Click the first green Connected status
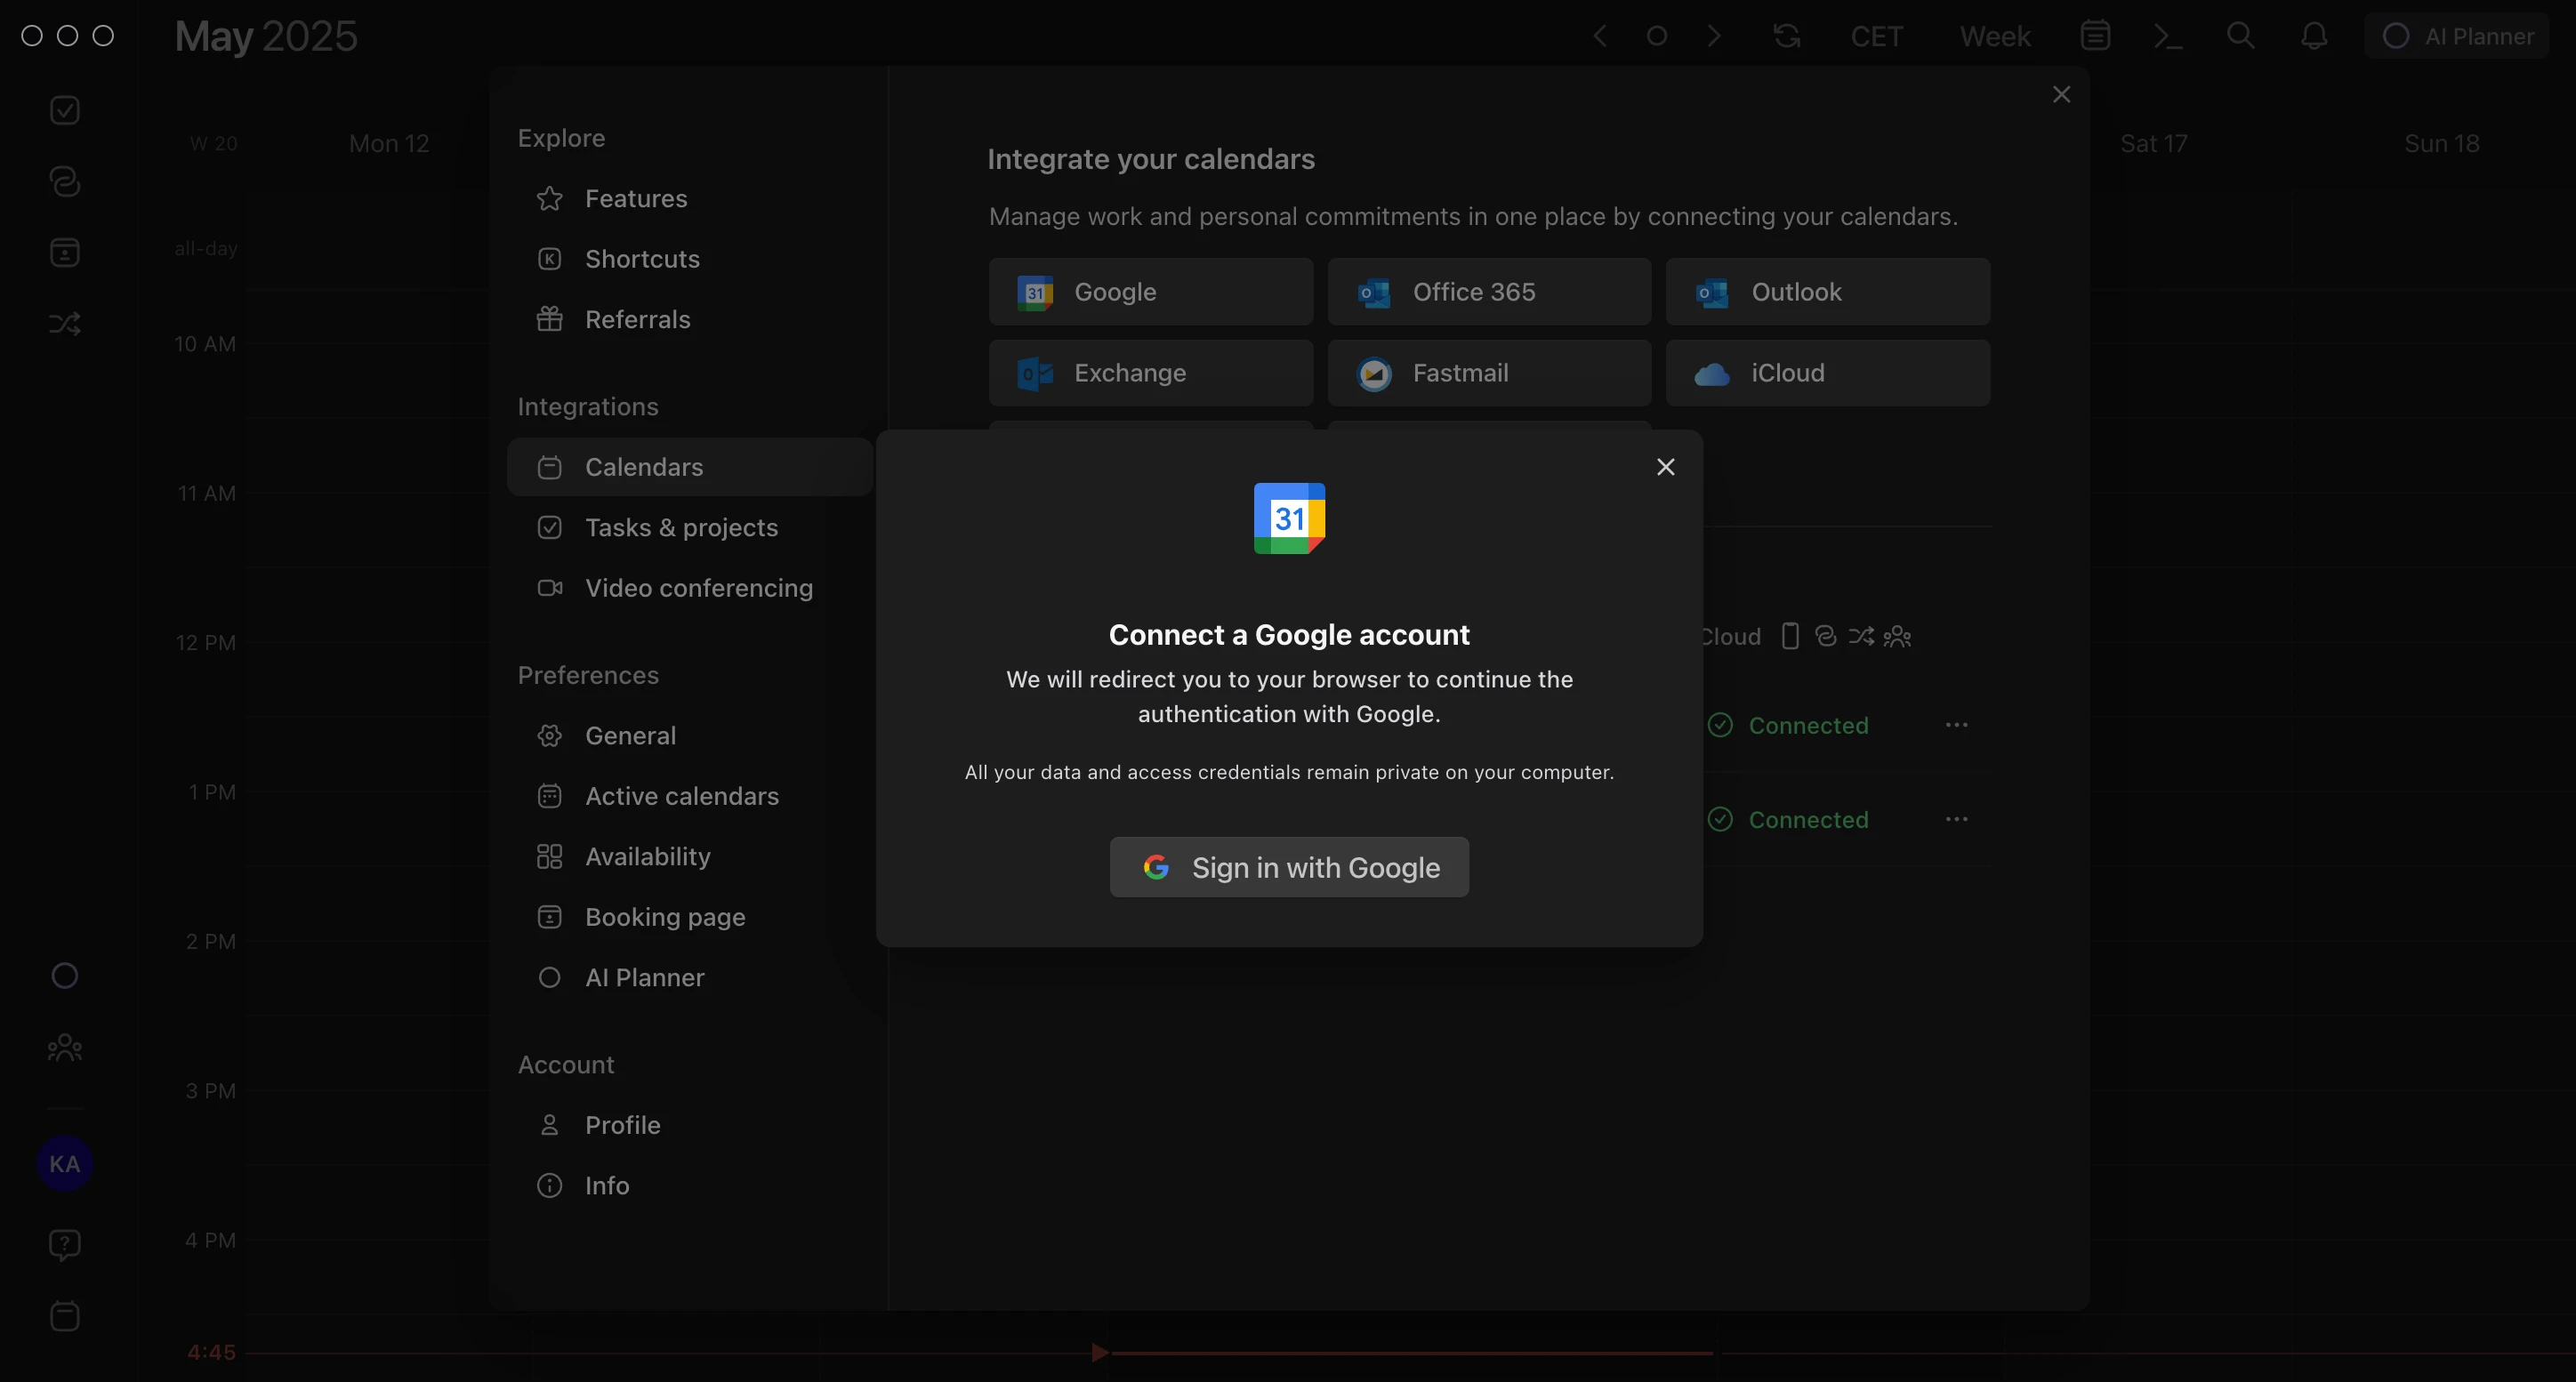This screenshot has height=1382, width=2576. click(x=1788, y=725)
